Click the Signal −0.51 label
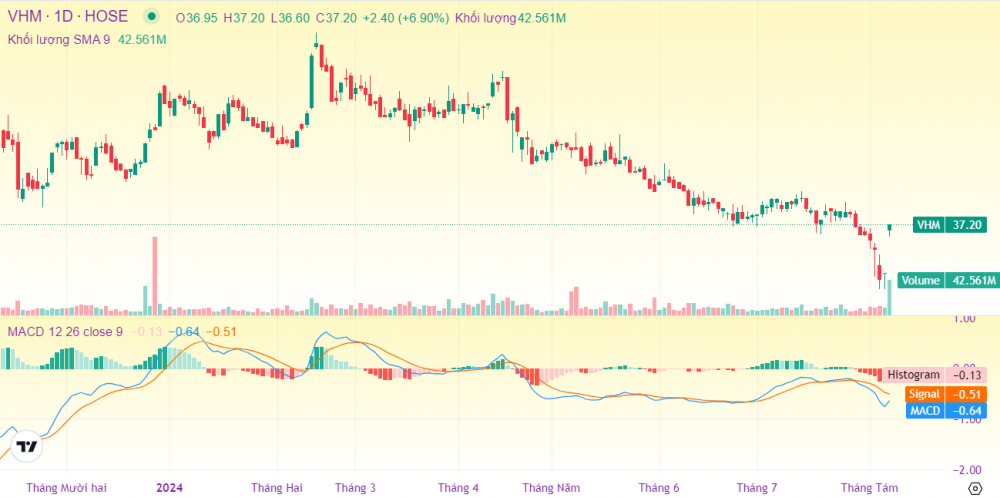Screen dimensions: 1000x498 click(946, 393)
